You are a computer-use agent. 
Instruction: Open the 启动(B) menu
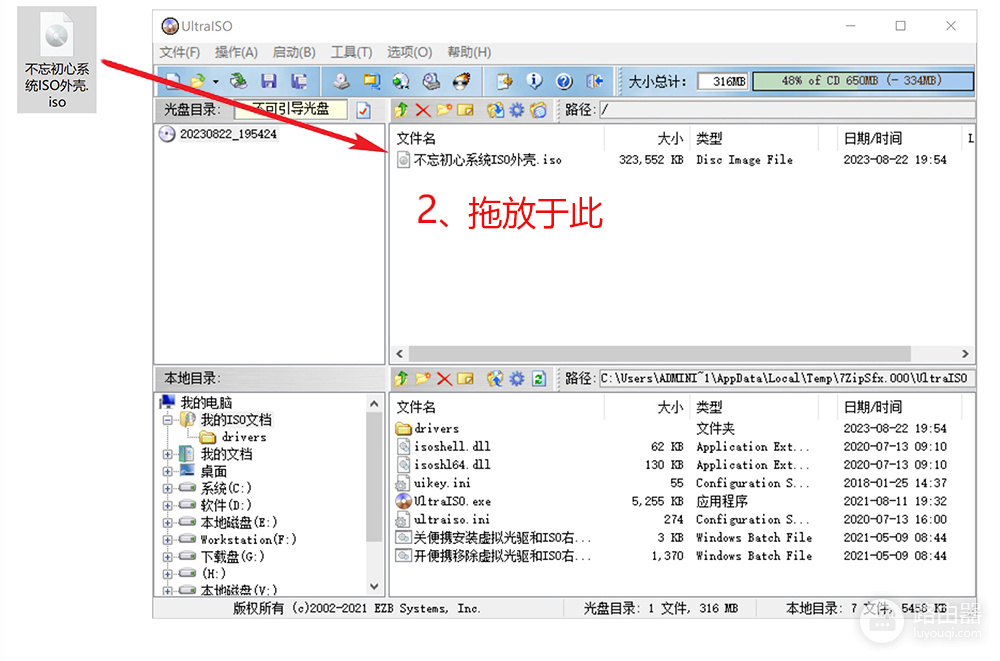tap(293, 52)
